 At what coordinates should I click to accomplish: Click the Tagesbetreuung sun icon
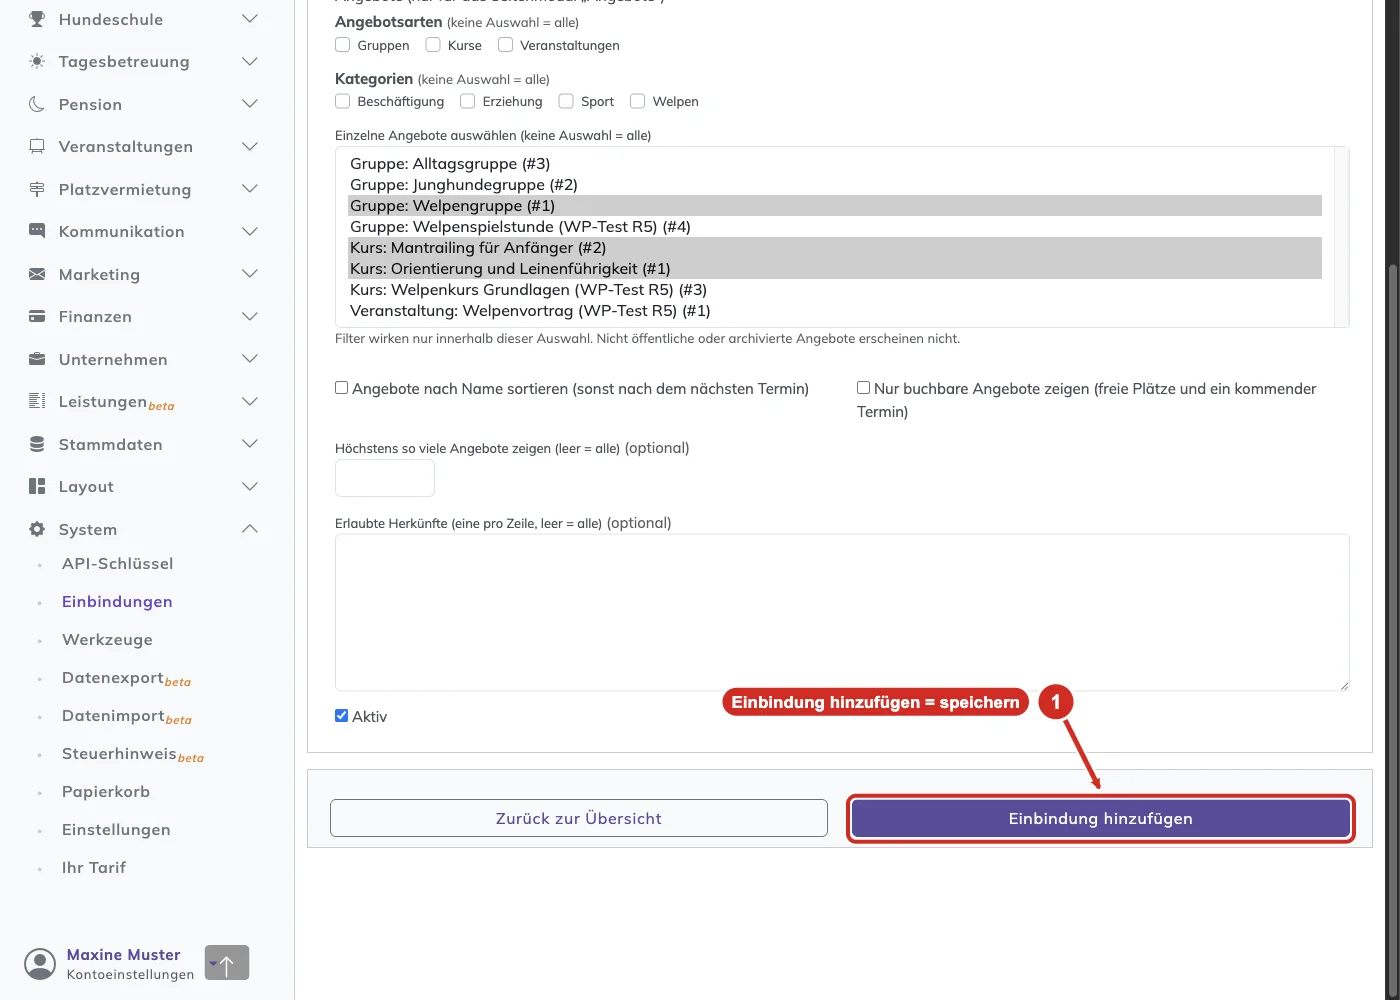[x=37, y=61]
